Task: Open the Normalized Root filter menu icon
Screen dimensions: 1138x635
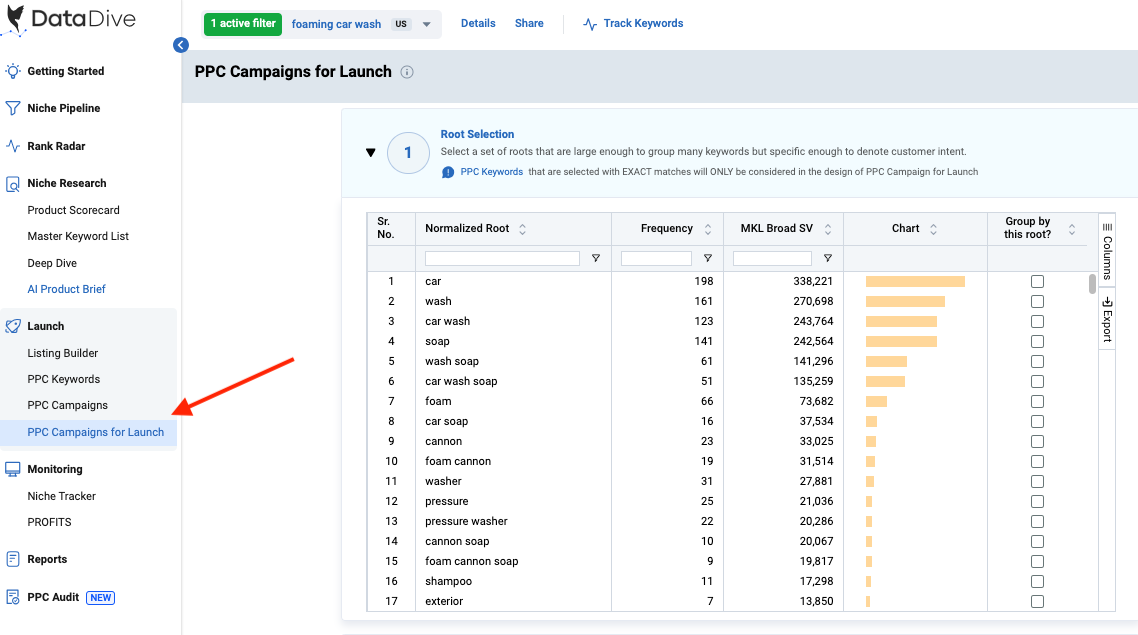Action: point(596,258)
